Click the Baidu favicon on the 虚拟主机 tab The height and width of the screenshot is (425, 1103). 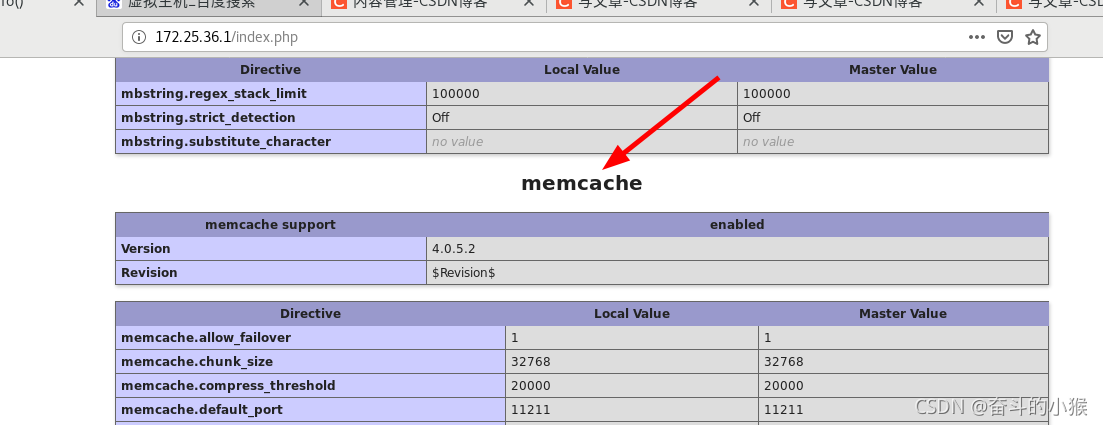click(x=114, y=4)
